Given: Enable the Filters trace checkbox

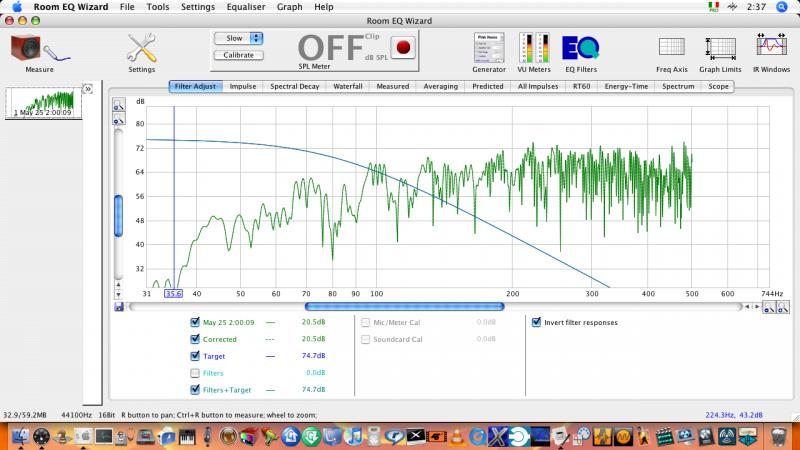Looking at the screenshot, I should tap(195, 372).
